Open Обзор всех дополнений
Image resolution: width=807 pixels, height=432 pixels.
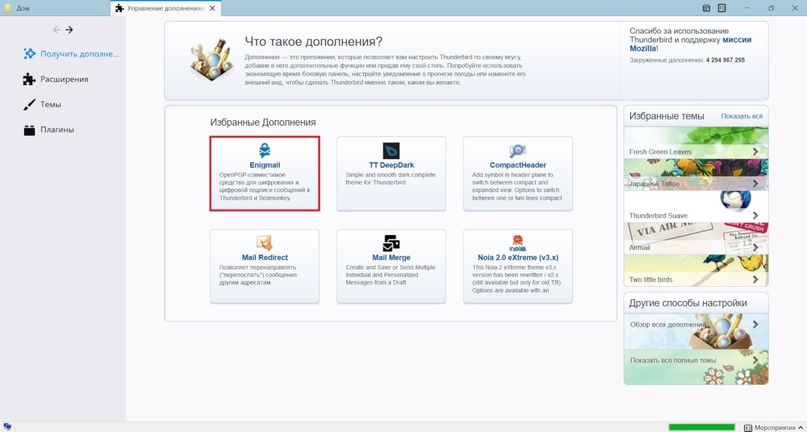point(696,331)
